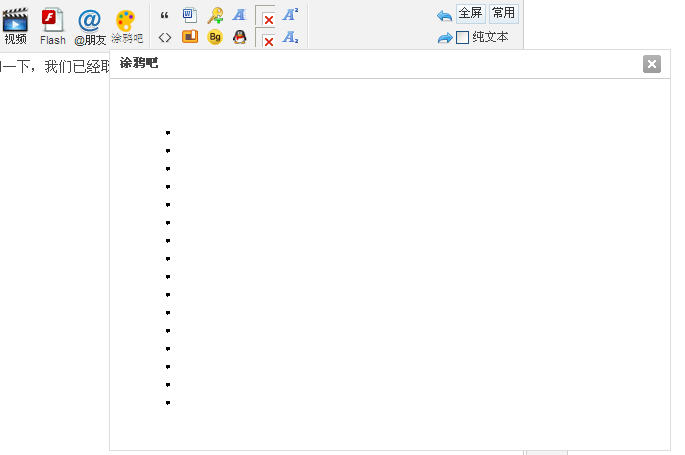Click the @朋友 mention icon

[90, 25]
